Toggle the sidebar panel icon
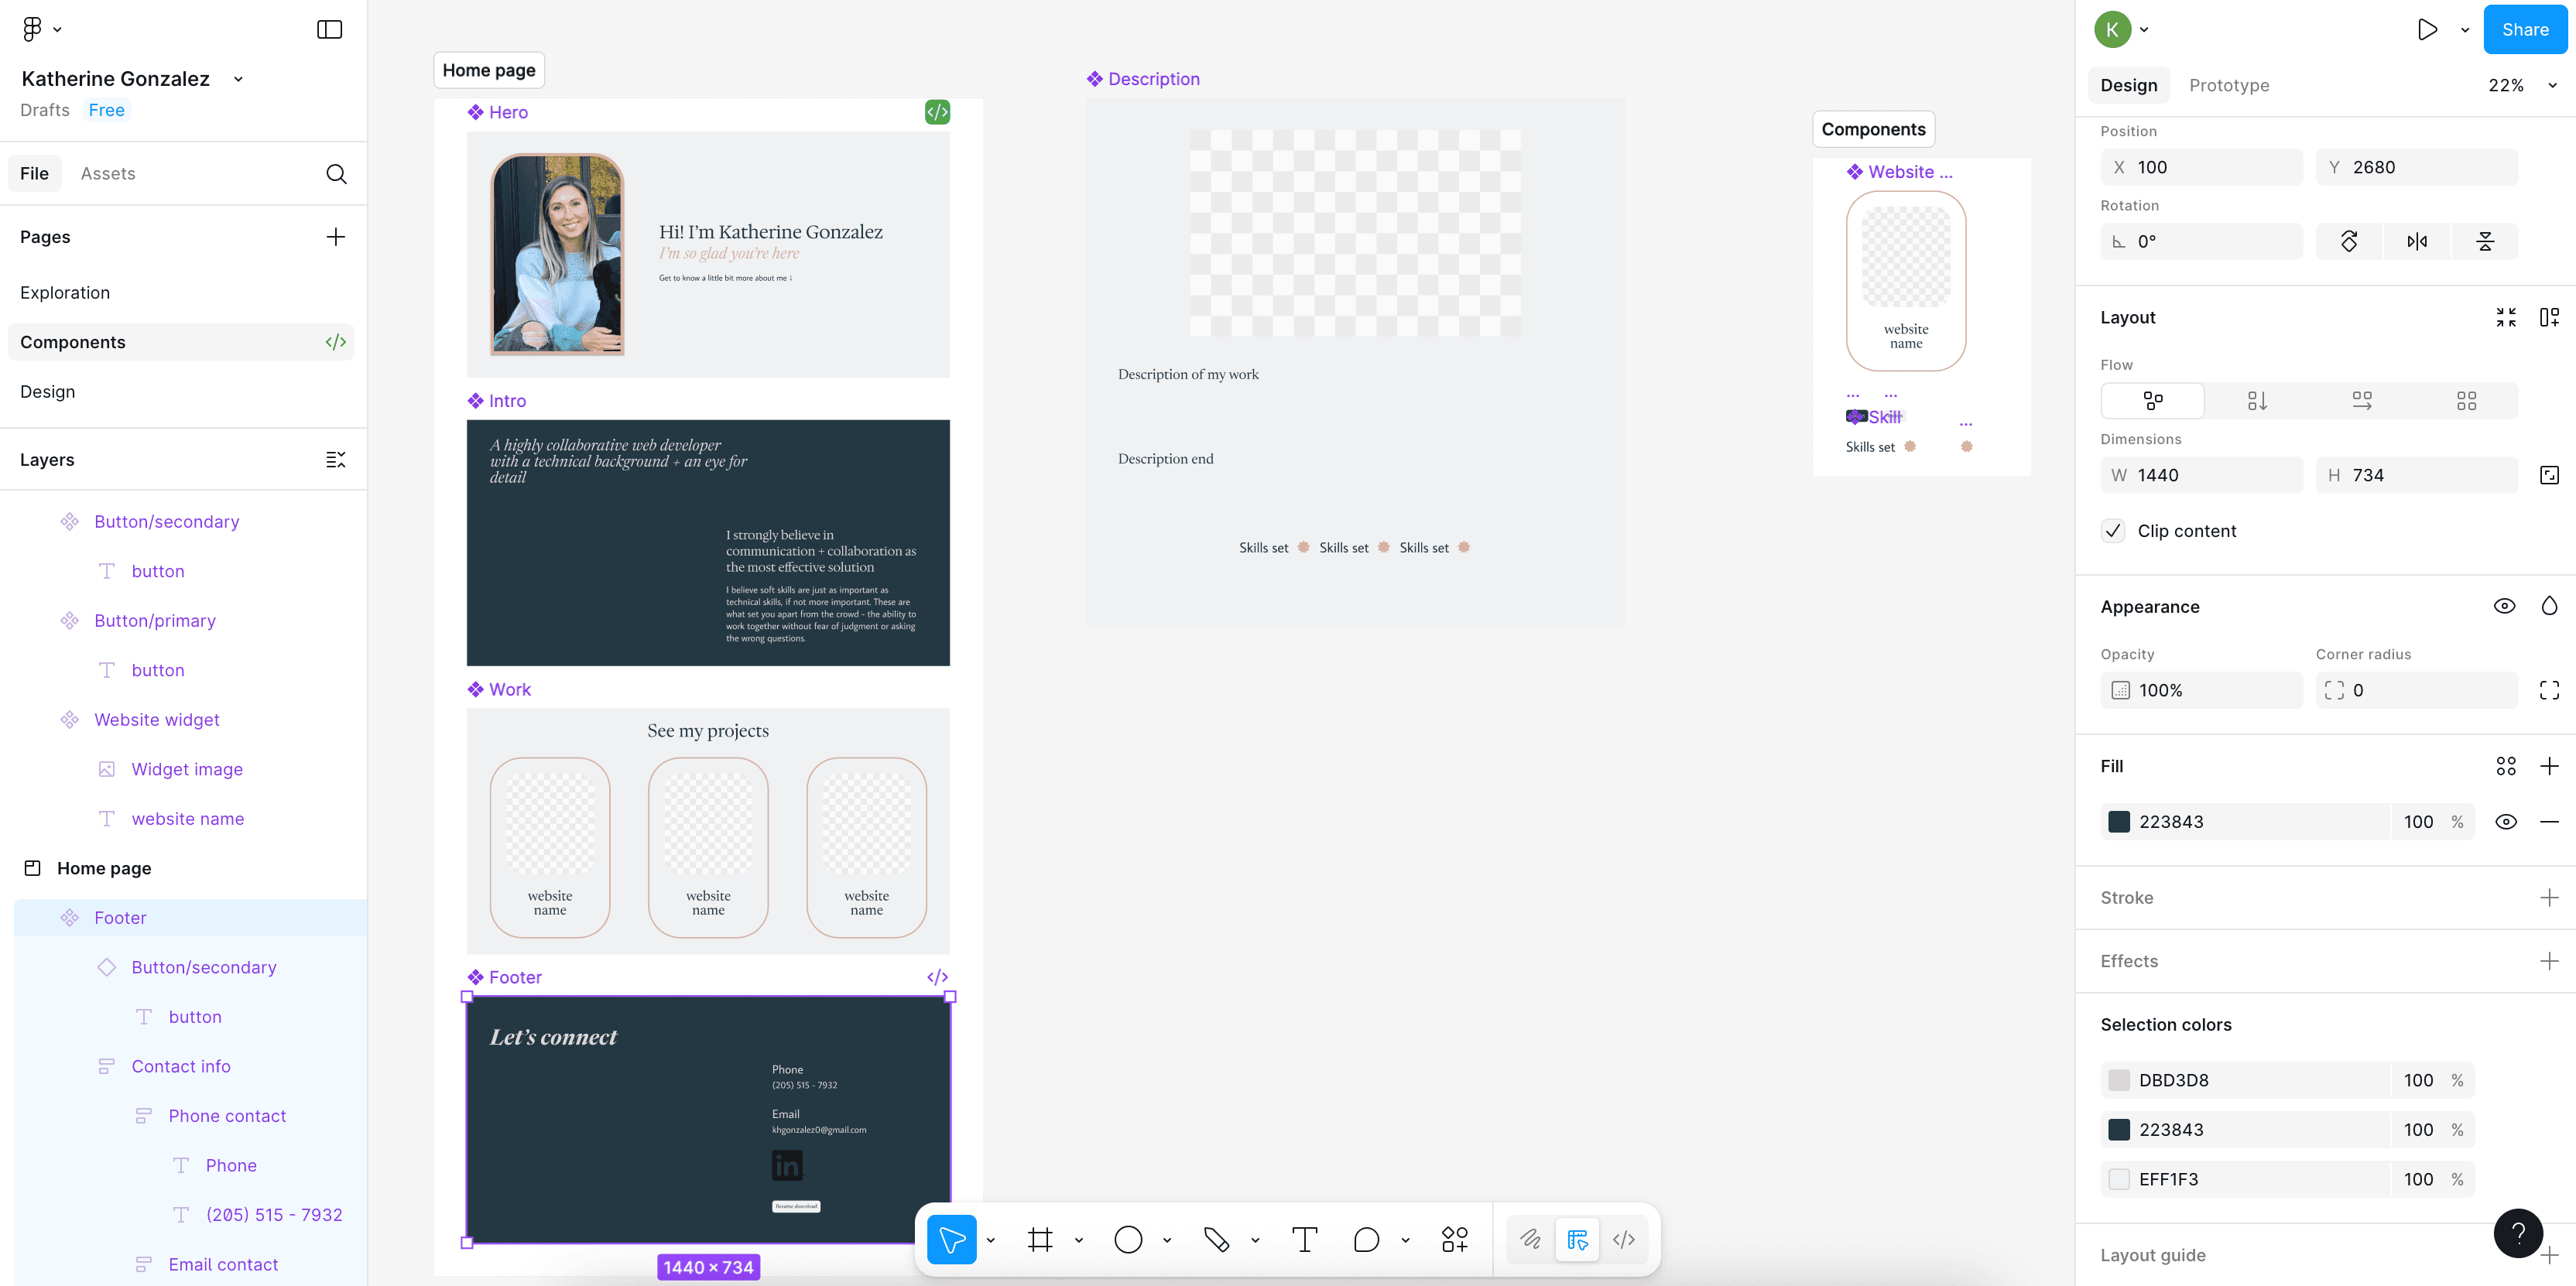The width and height of the screenshot is (2576, 1286). pos(329,30)
